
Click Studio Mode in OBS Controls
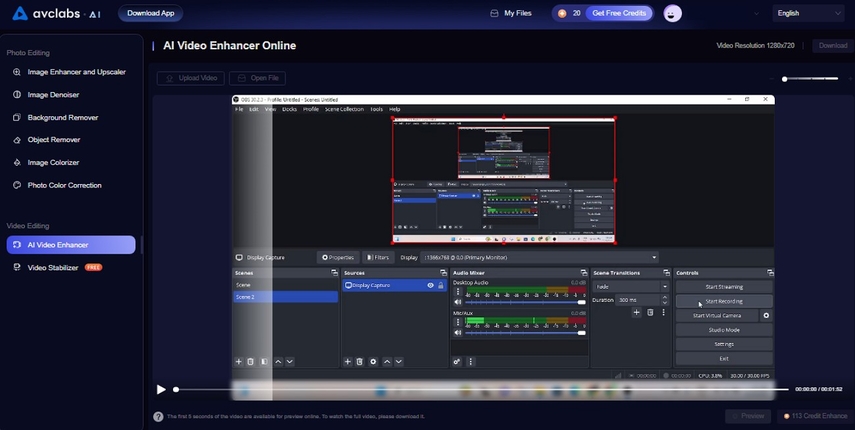tap(724, 330)
